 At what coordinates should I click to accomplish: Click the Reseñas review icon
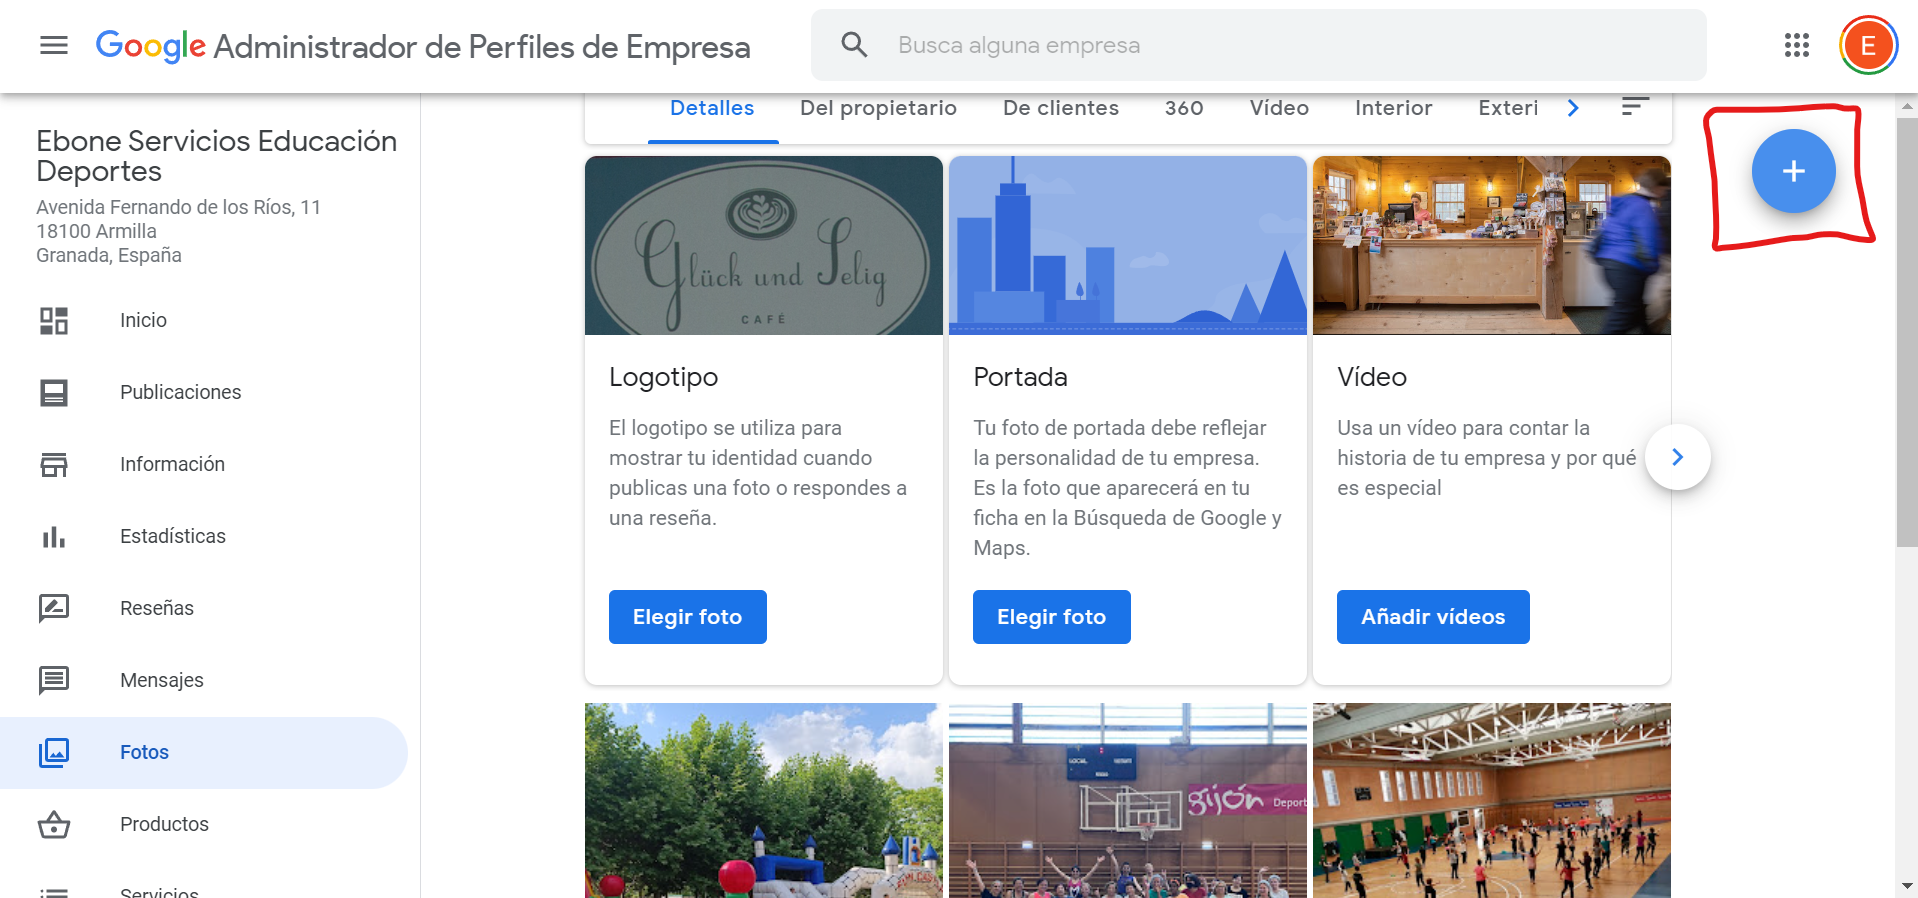(x=54, y=608)
